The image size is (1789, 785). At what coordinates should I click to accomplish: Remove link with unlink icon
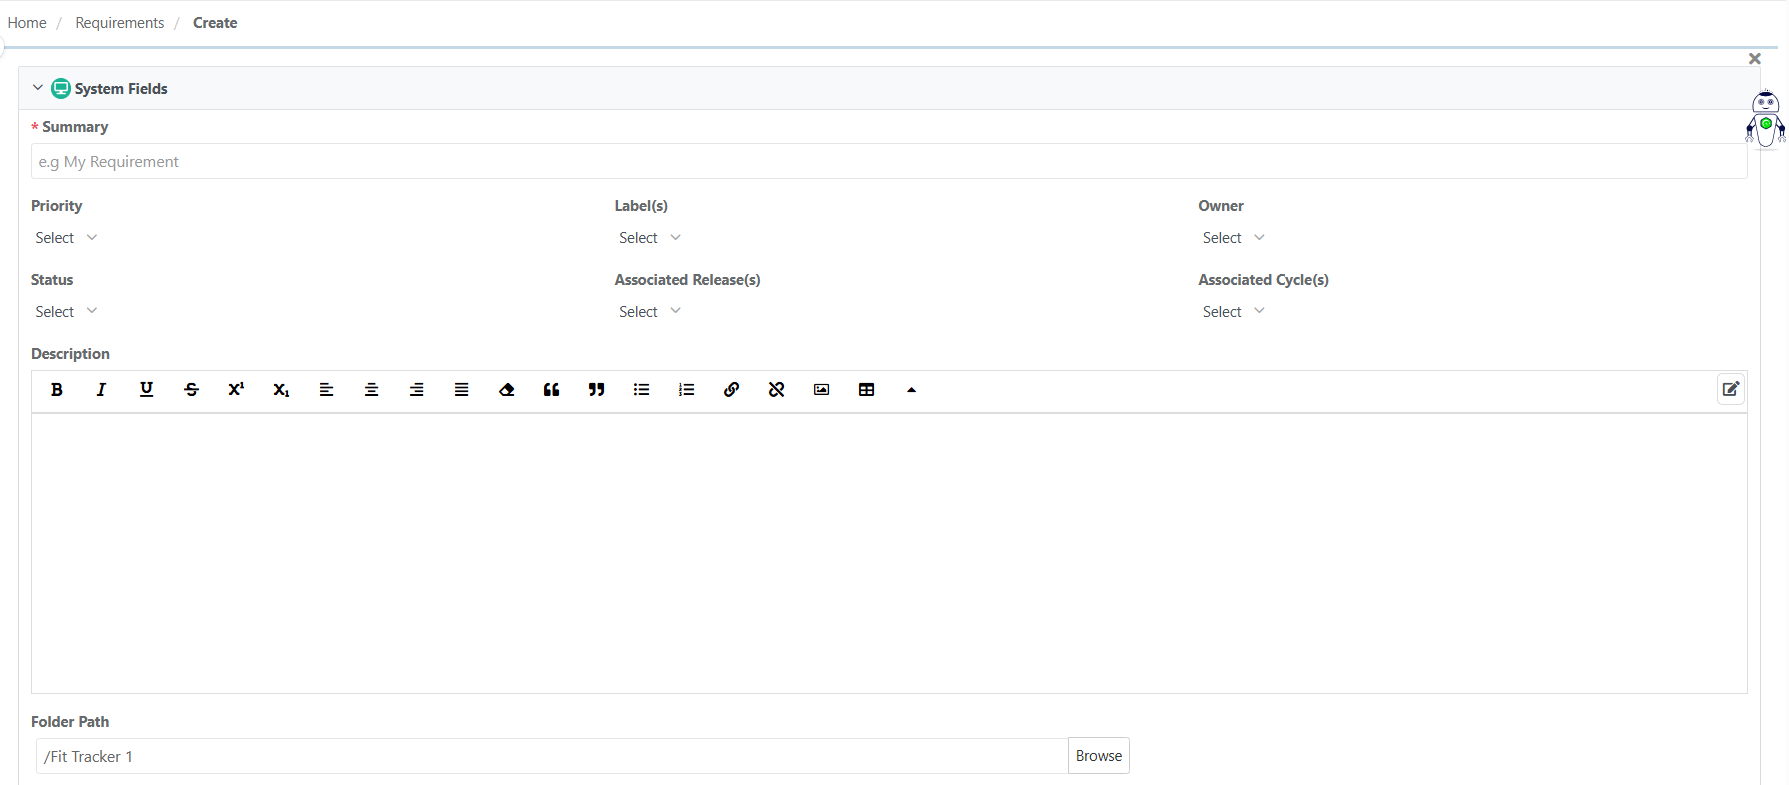776,390
